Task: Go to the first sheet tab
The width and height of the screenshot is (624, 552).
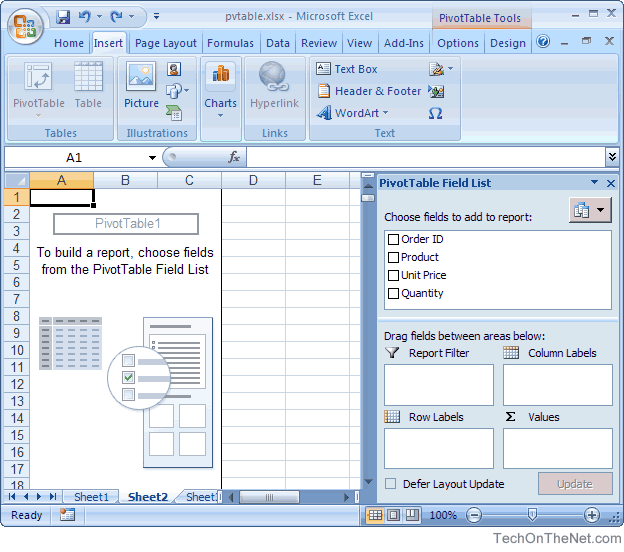Action: tap(12, 497)
